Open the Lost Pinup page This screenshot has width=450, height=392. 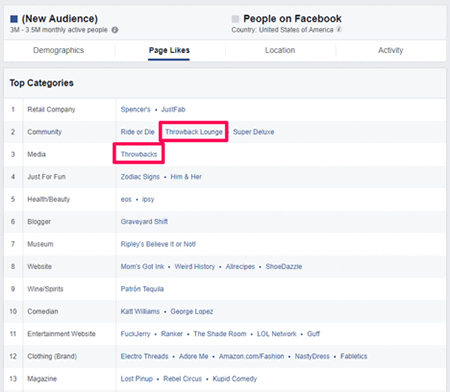tap(137, 379)
